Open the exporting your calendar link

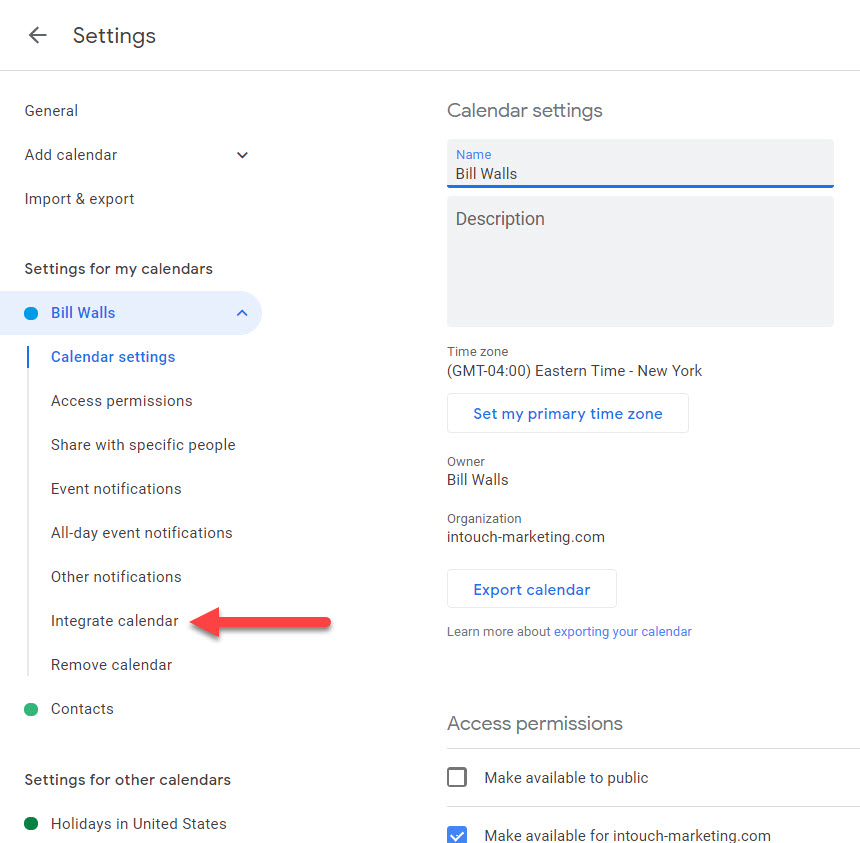click(x=622, y=631)
